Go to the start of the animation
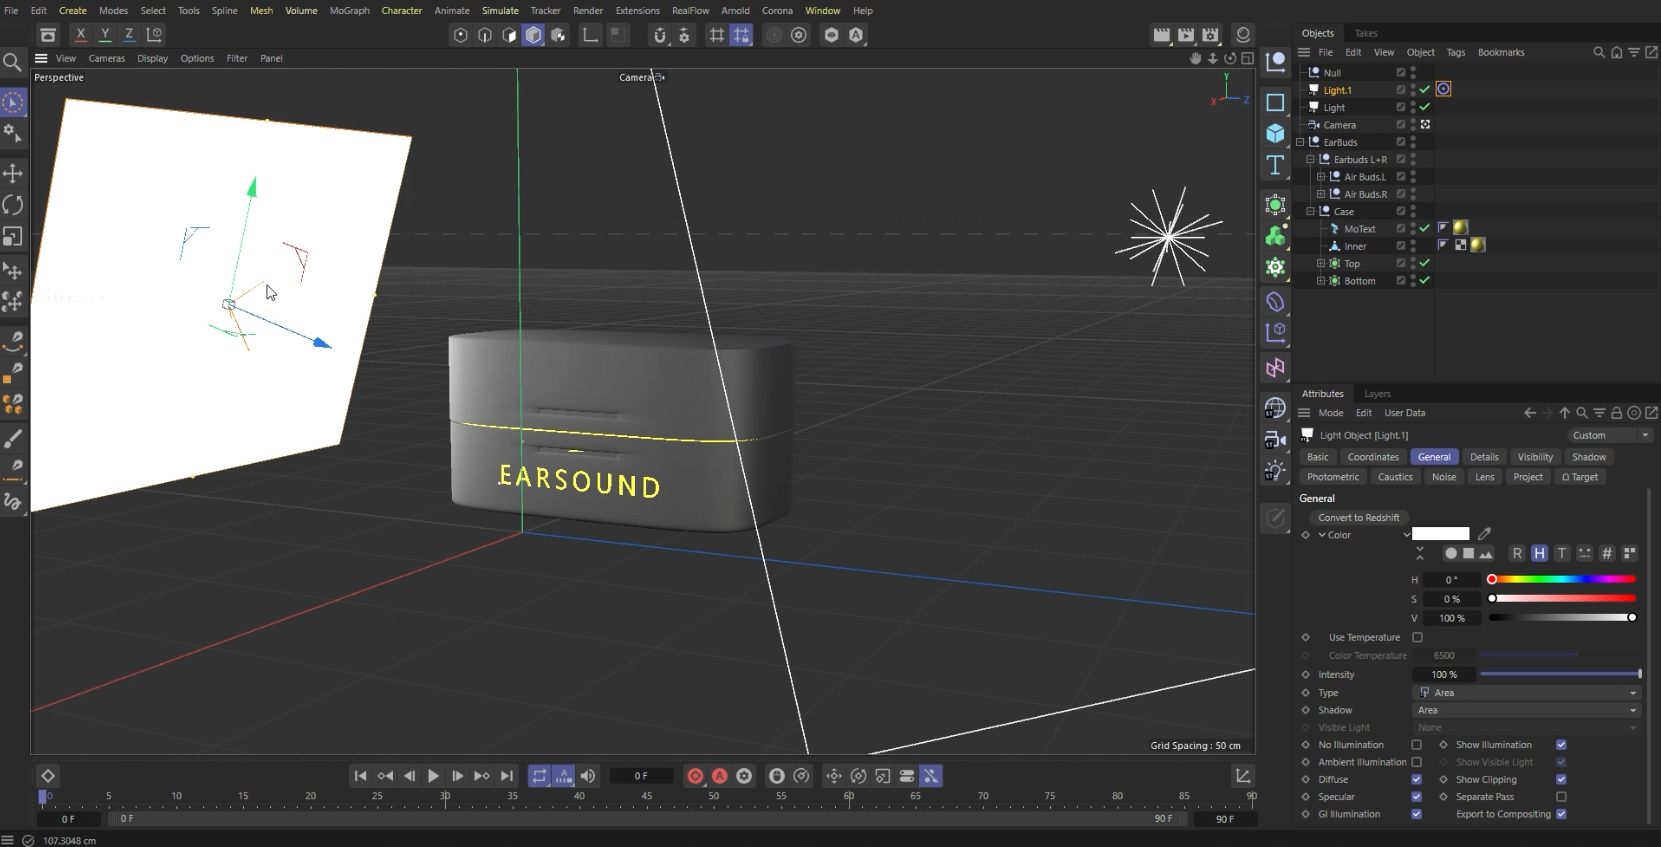This screenshot has height=847, width=1661. (x=360, y=776)
